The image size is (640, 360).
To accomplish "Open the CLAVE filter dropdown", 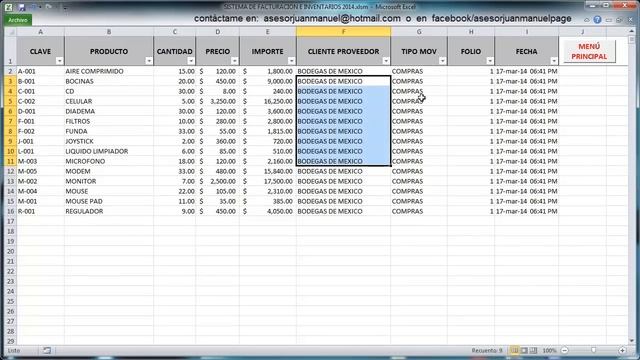I will [x=59, y=61].
